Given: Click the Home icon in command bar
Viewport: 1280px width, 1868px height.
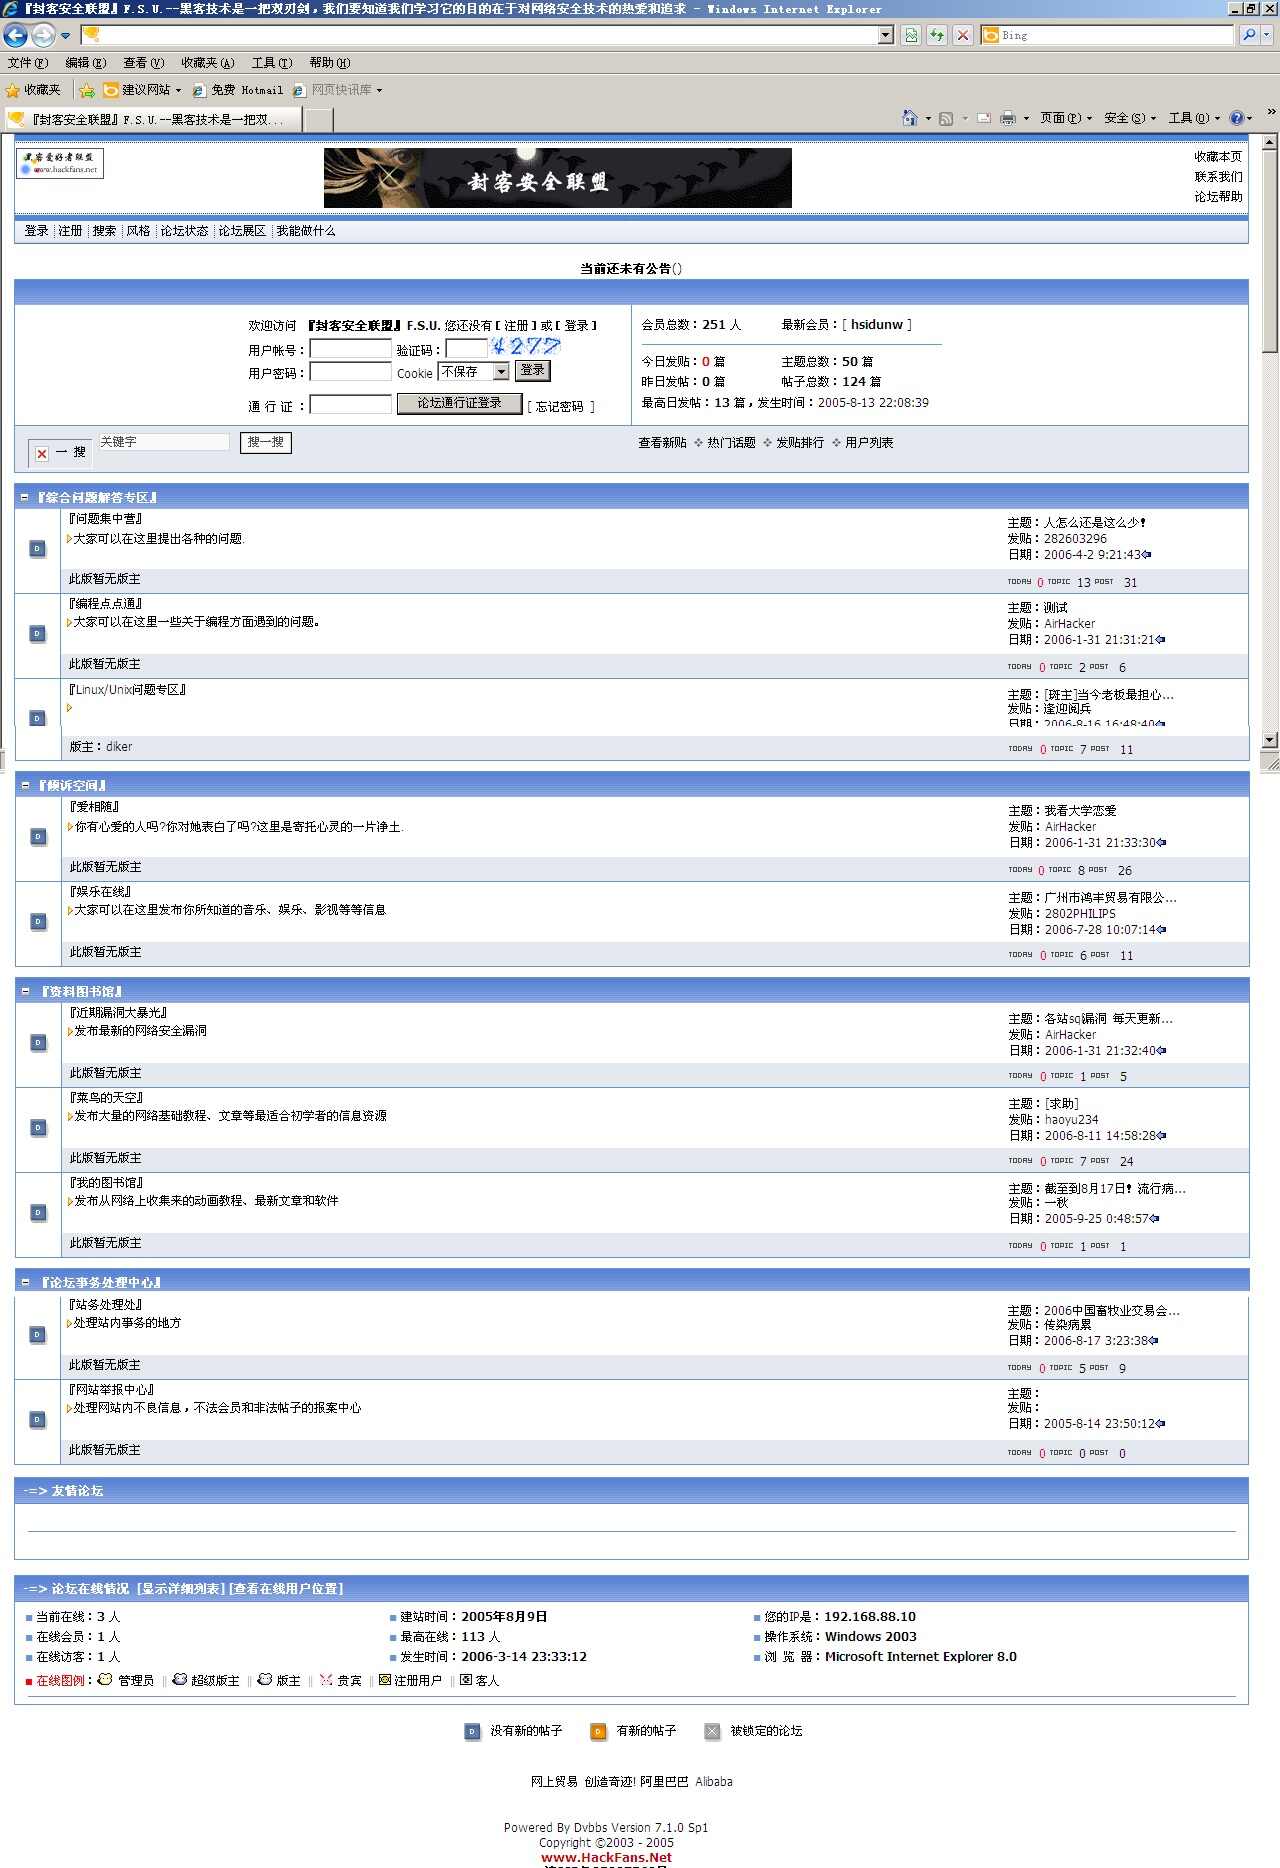Looking at the screenshot, I should 909,118.
